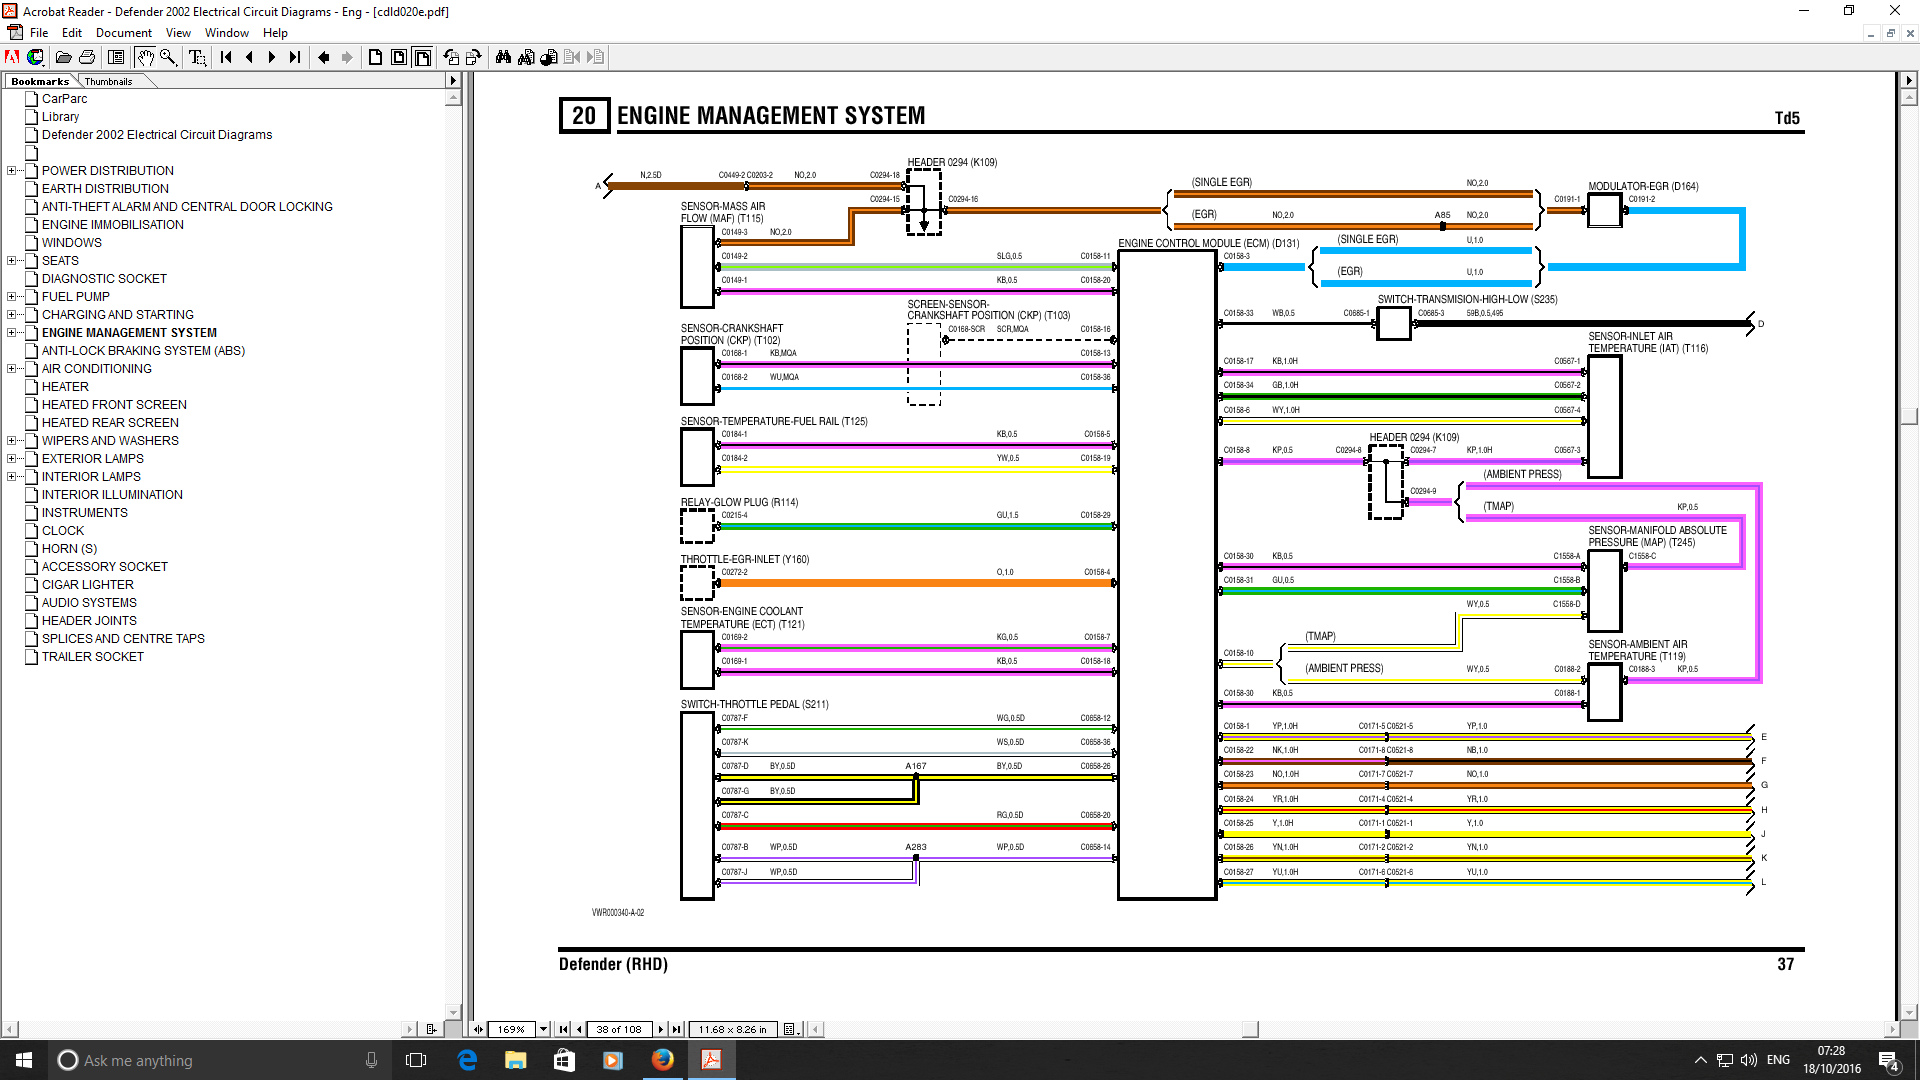The image size is (1920, 1080).
Task: Switch to the Bookmarks tab
Action: click(40, 82)
